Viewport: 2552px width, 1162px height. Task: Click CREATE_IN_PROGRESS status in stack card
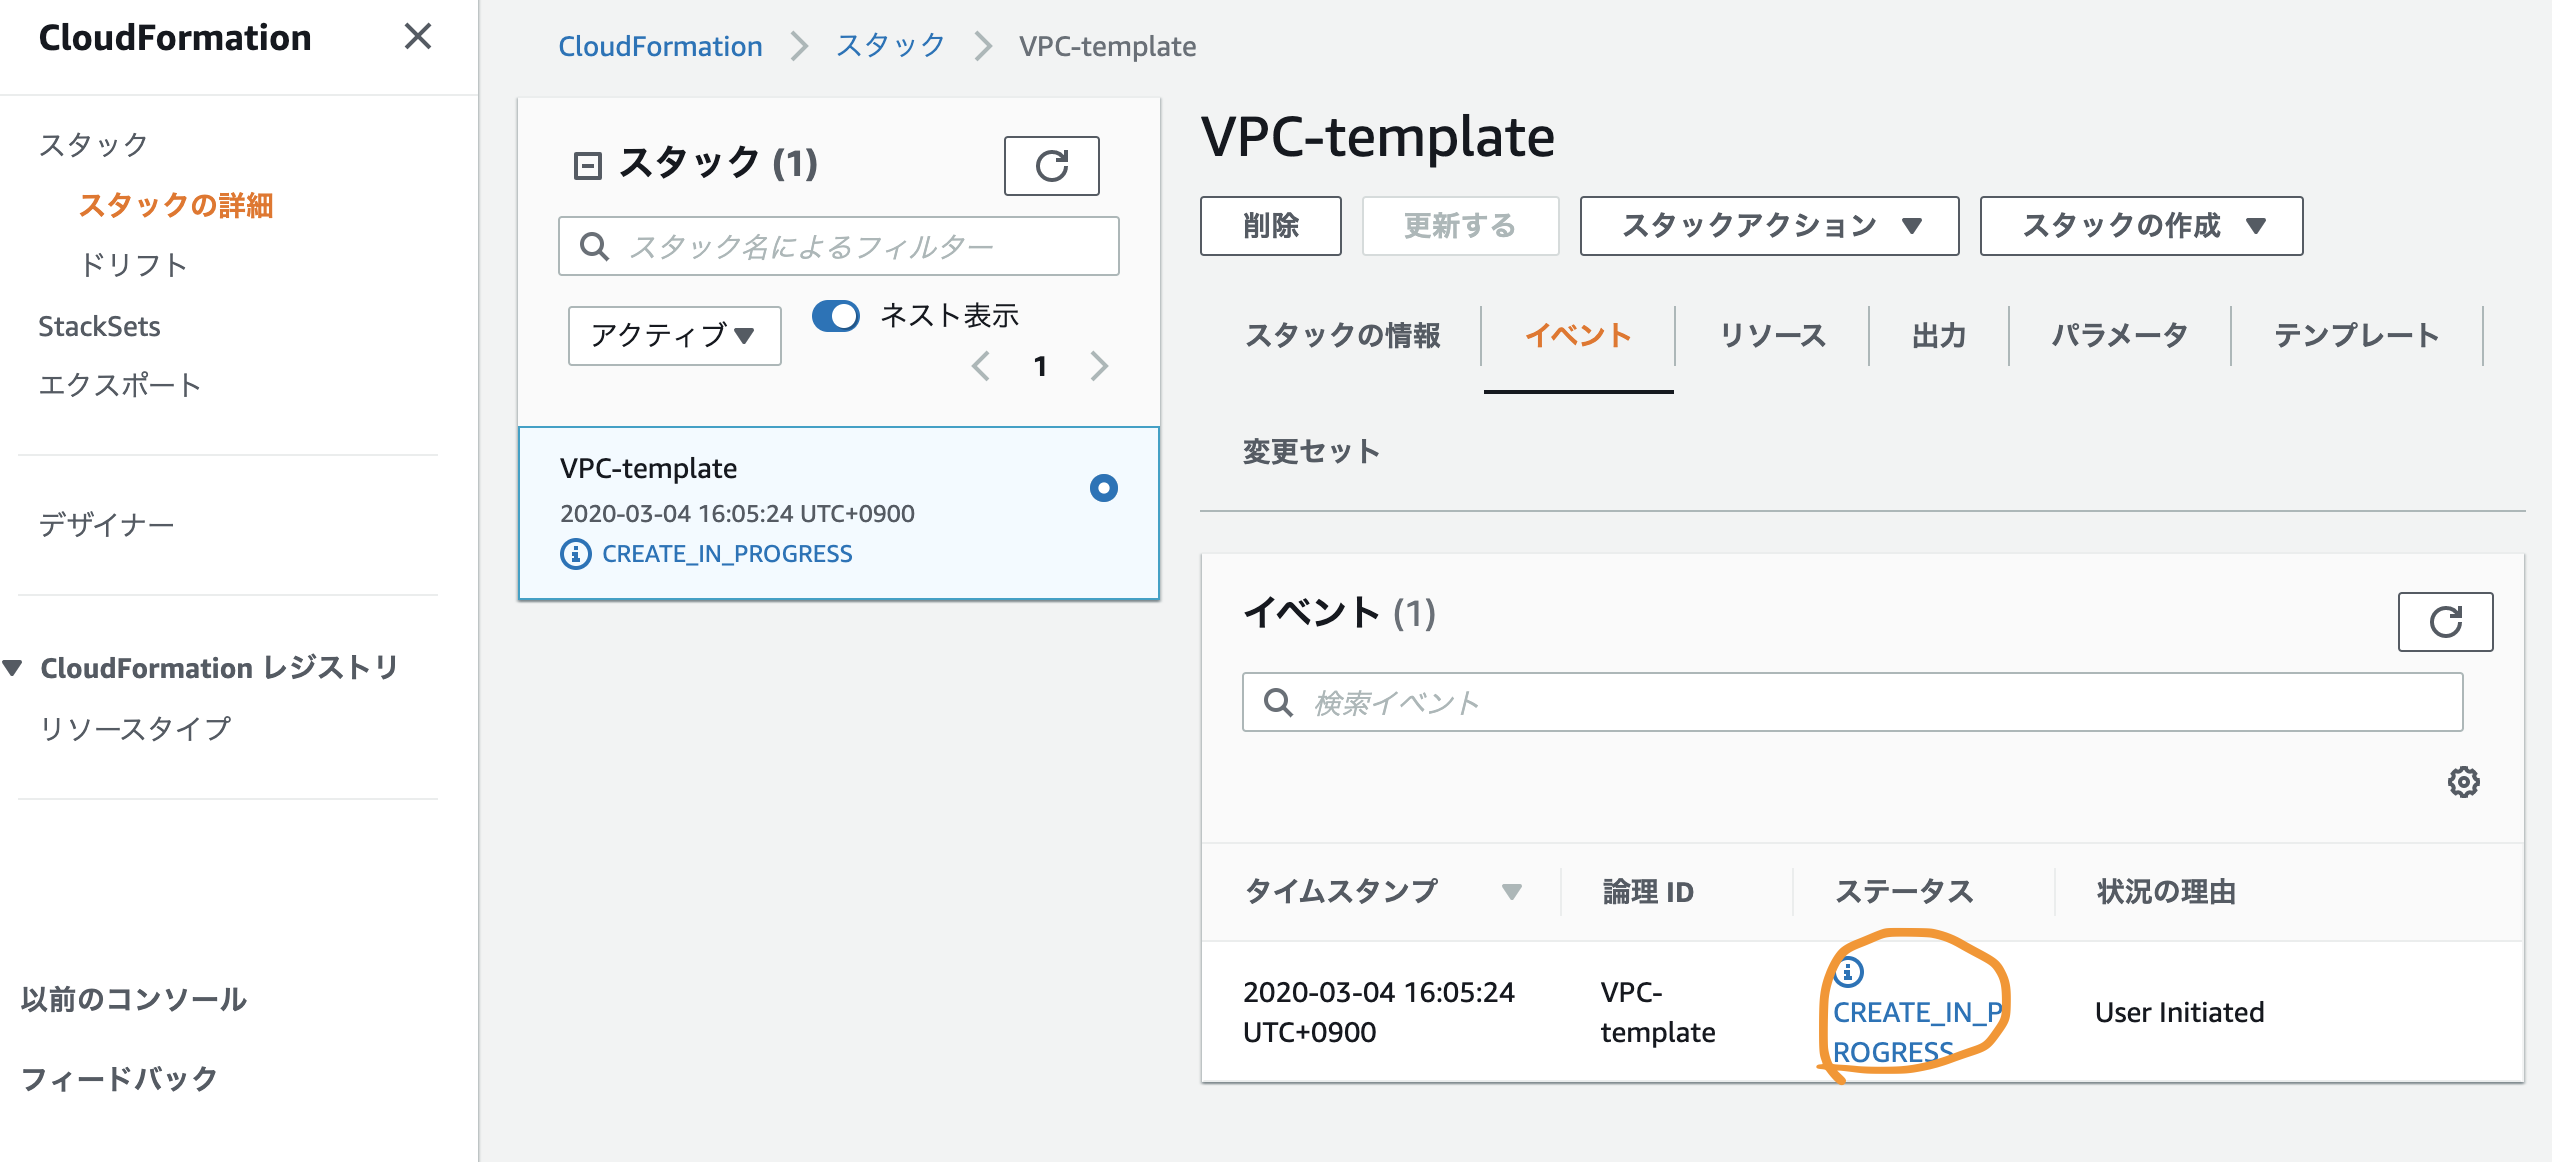pyautogui.click(x=727, y=553)
